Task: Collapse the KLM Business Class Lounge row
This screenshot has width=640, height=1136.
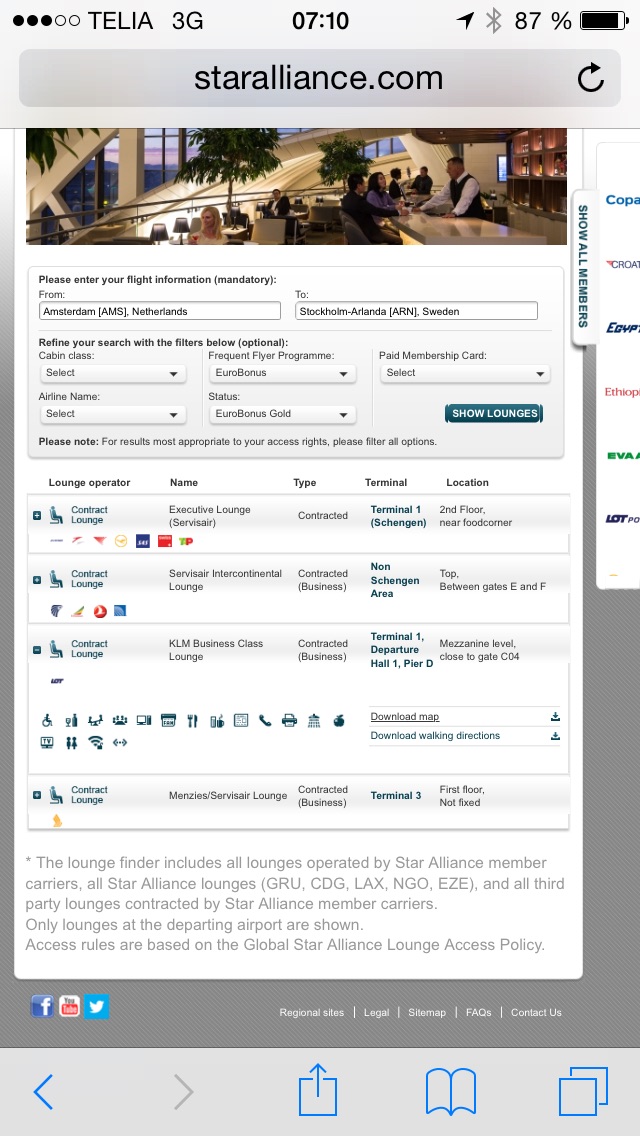Action: 37,650
